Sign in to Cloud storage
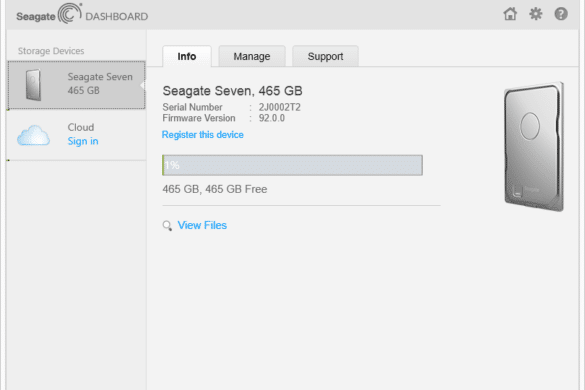This screenshot has width=585, height=390. click(83, 141)
